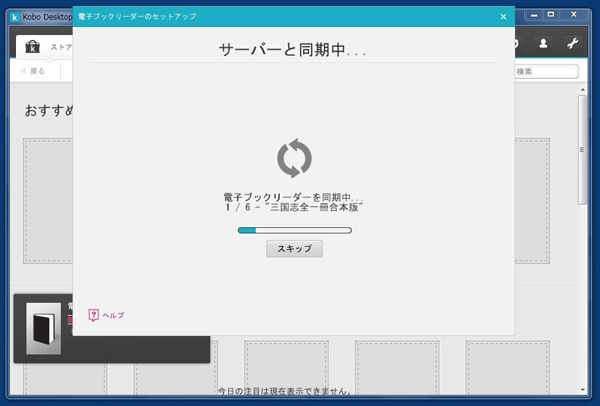Viewport: 600px width, 406px height.
Task: Click the text 1 / 6 - 三国志全一冊合本版
Action: click(294, 207)
